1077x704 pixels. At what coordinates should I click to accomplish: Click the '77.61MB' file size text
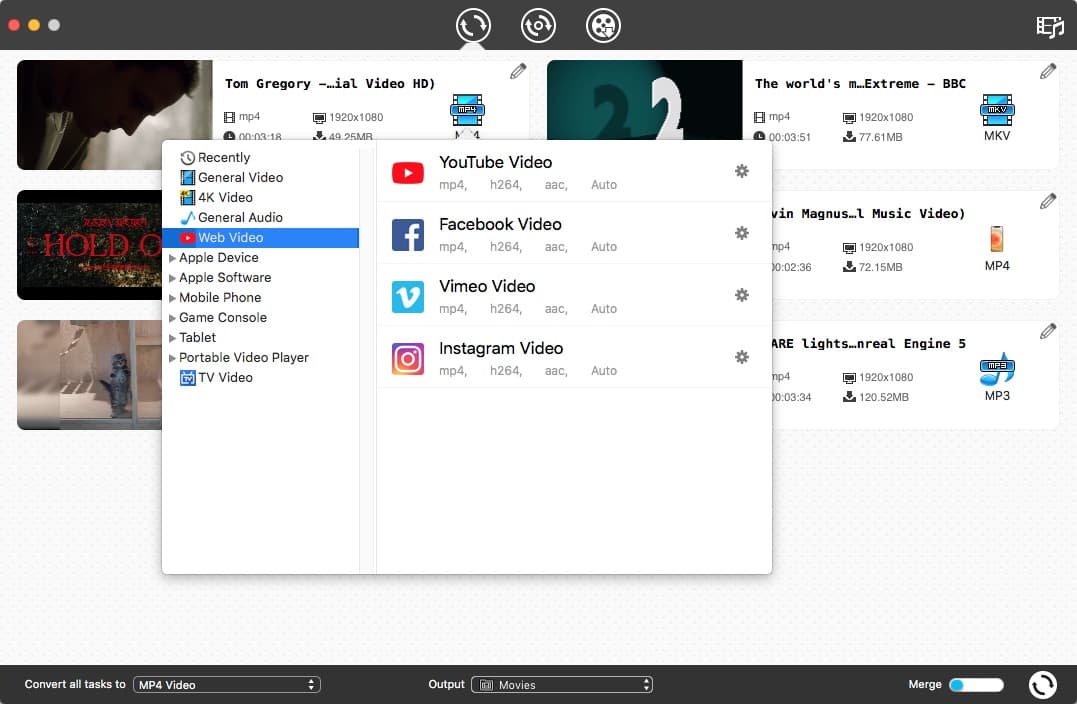coord(881,137)
